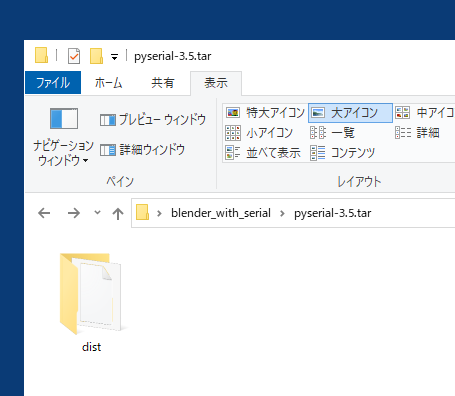Screen dimensions: 455x396
Task: Click pyserial-3.5.tar breadcrumb in address bar
Action: pos(332,213)
